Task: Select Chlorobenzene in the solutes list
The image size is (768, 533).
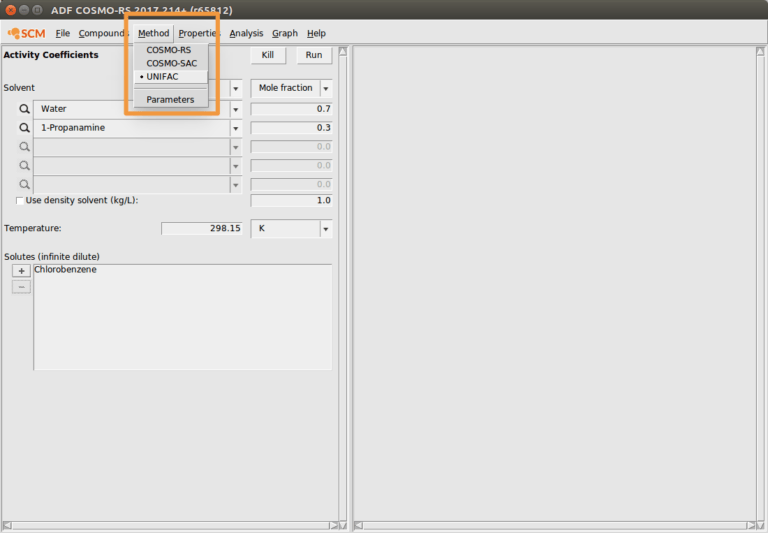Action: (x=65, y=270)
